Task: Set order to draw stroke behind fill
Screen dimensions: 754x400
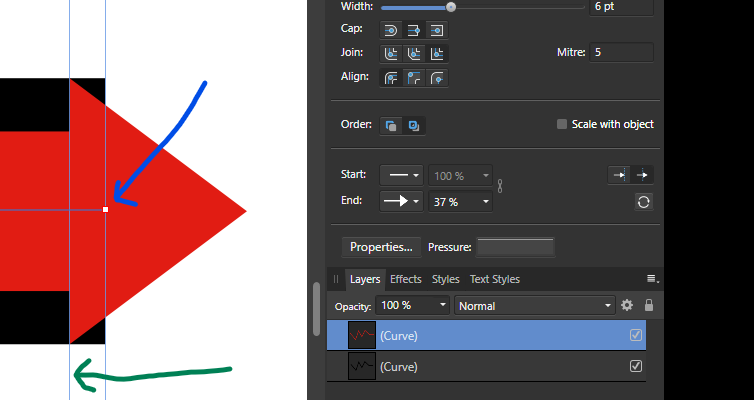Action: (x=391, y=125)
